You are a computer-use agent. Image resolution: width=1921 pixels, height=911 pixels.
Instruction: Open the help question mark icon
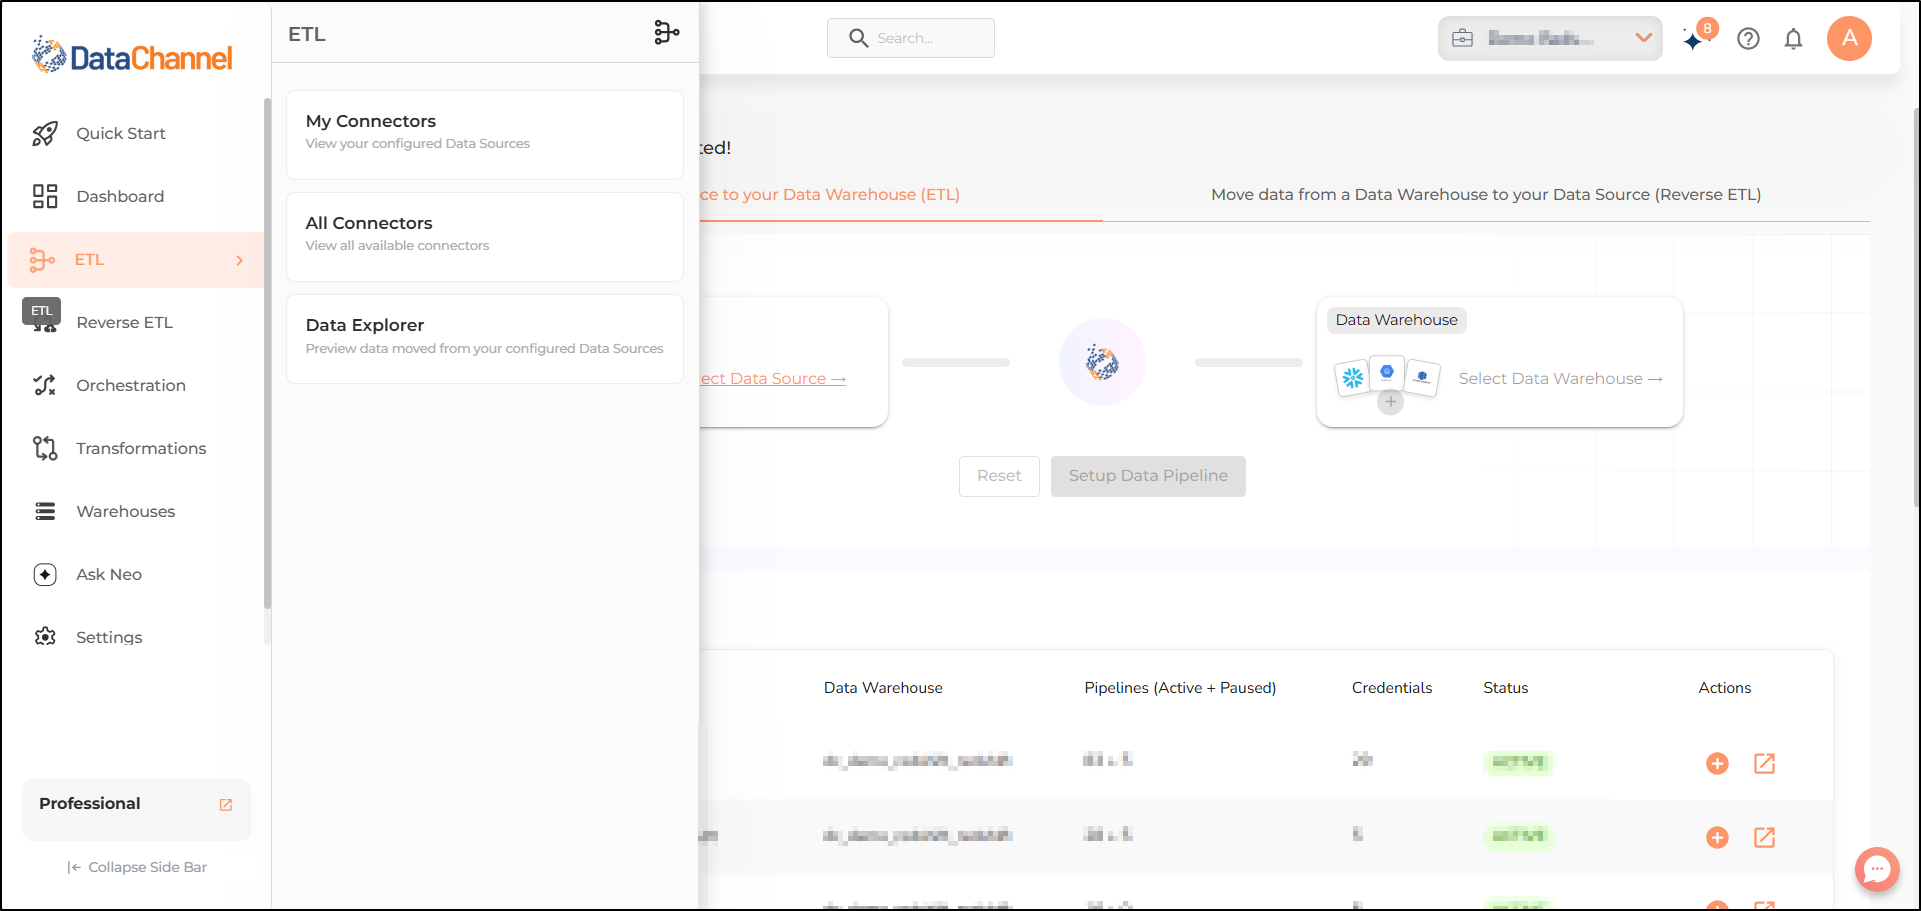coord(1748,39)
